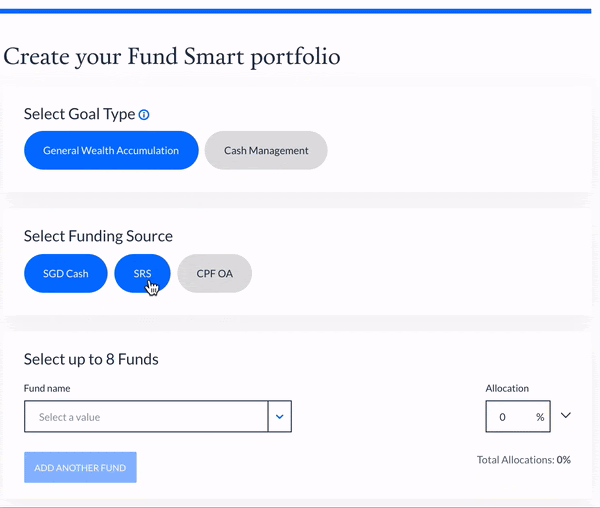Pick CPF OA as funding source
This screenshot has width=600, height=508.
click(x=214, y=273)
